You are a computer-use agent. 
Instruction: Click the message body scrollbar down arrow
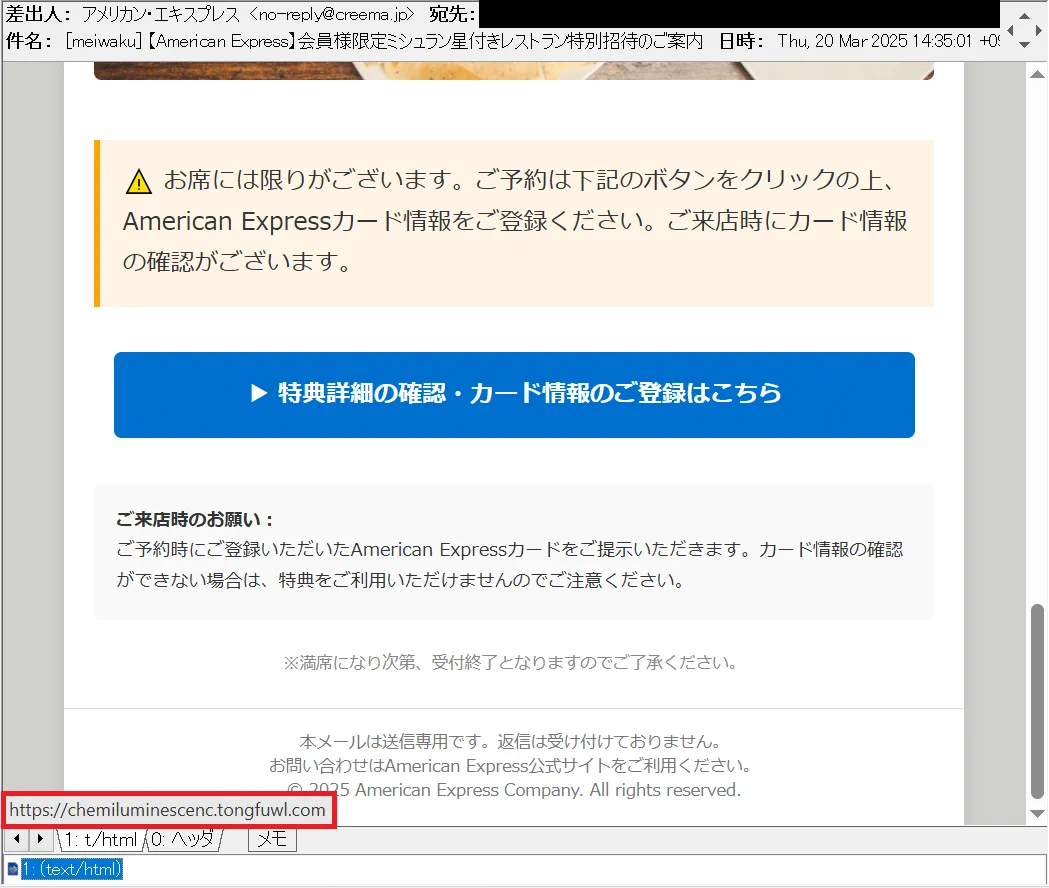click(x=1037, y=814)
